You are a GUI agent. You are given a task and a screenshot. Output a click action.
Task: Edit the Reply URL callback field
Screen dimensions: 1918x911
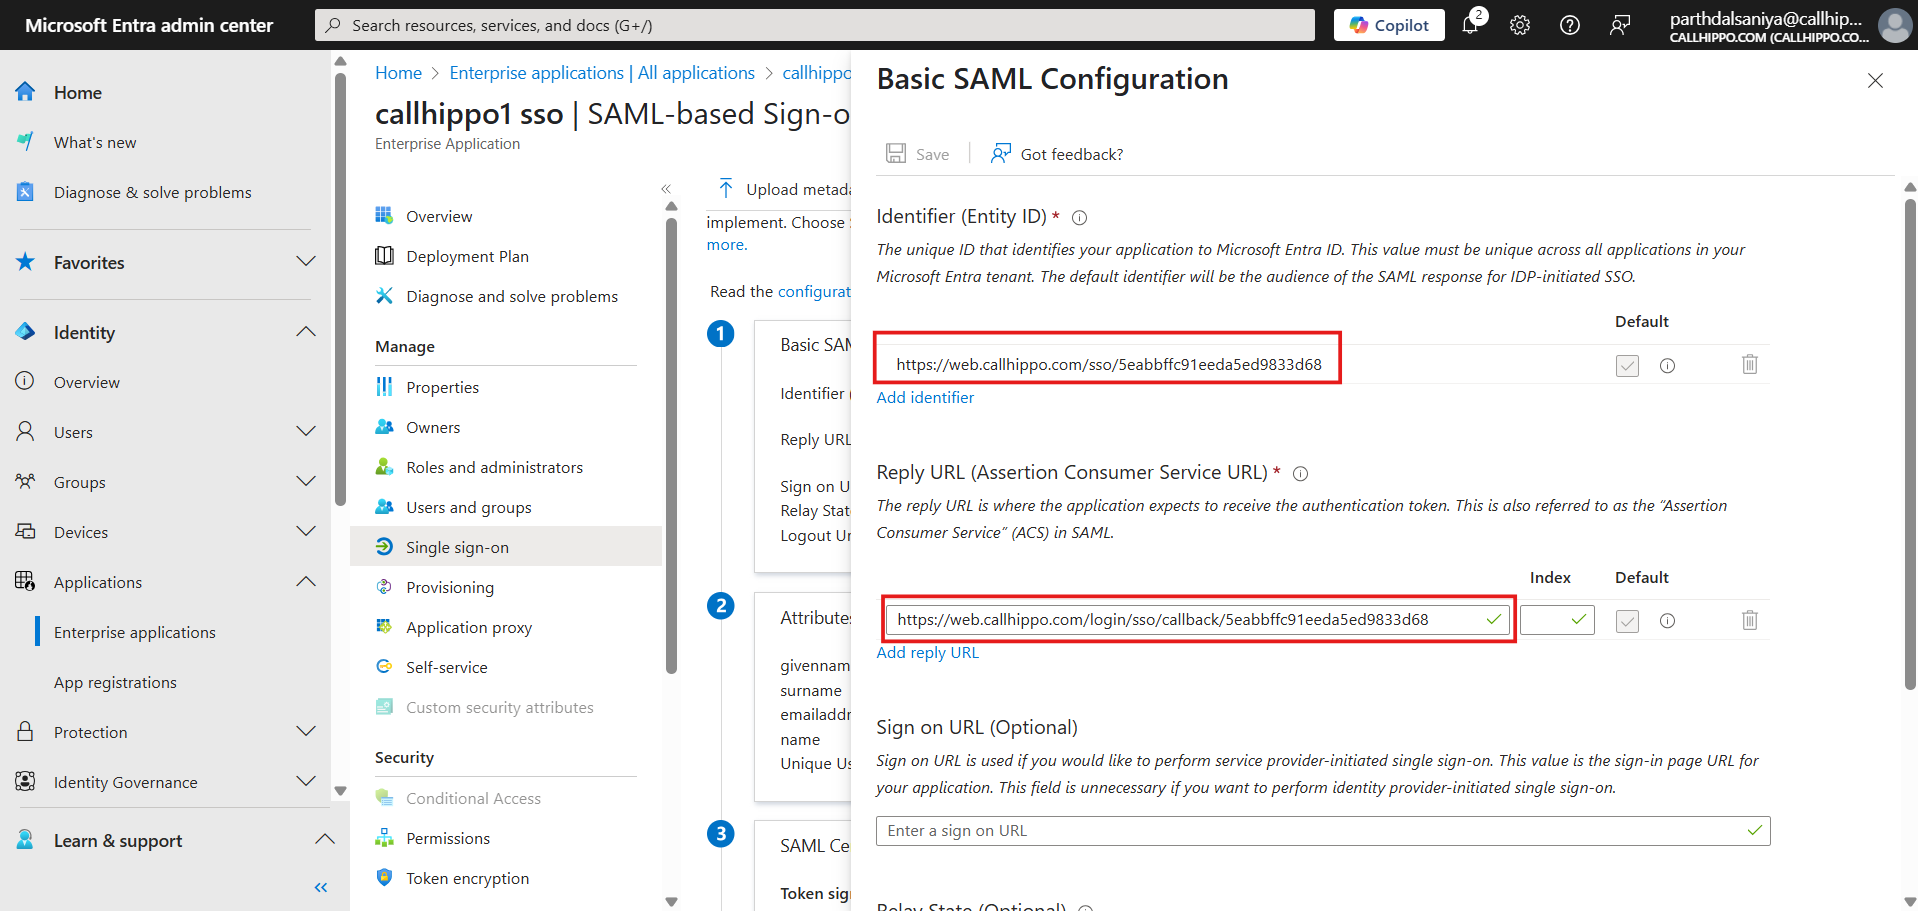tap(1198, 619)
